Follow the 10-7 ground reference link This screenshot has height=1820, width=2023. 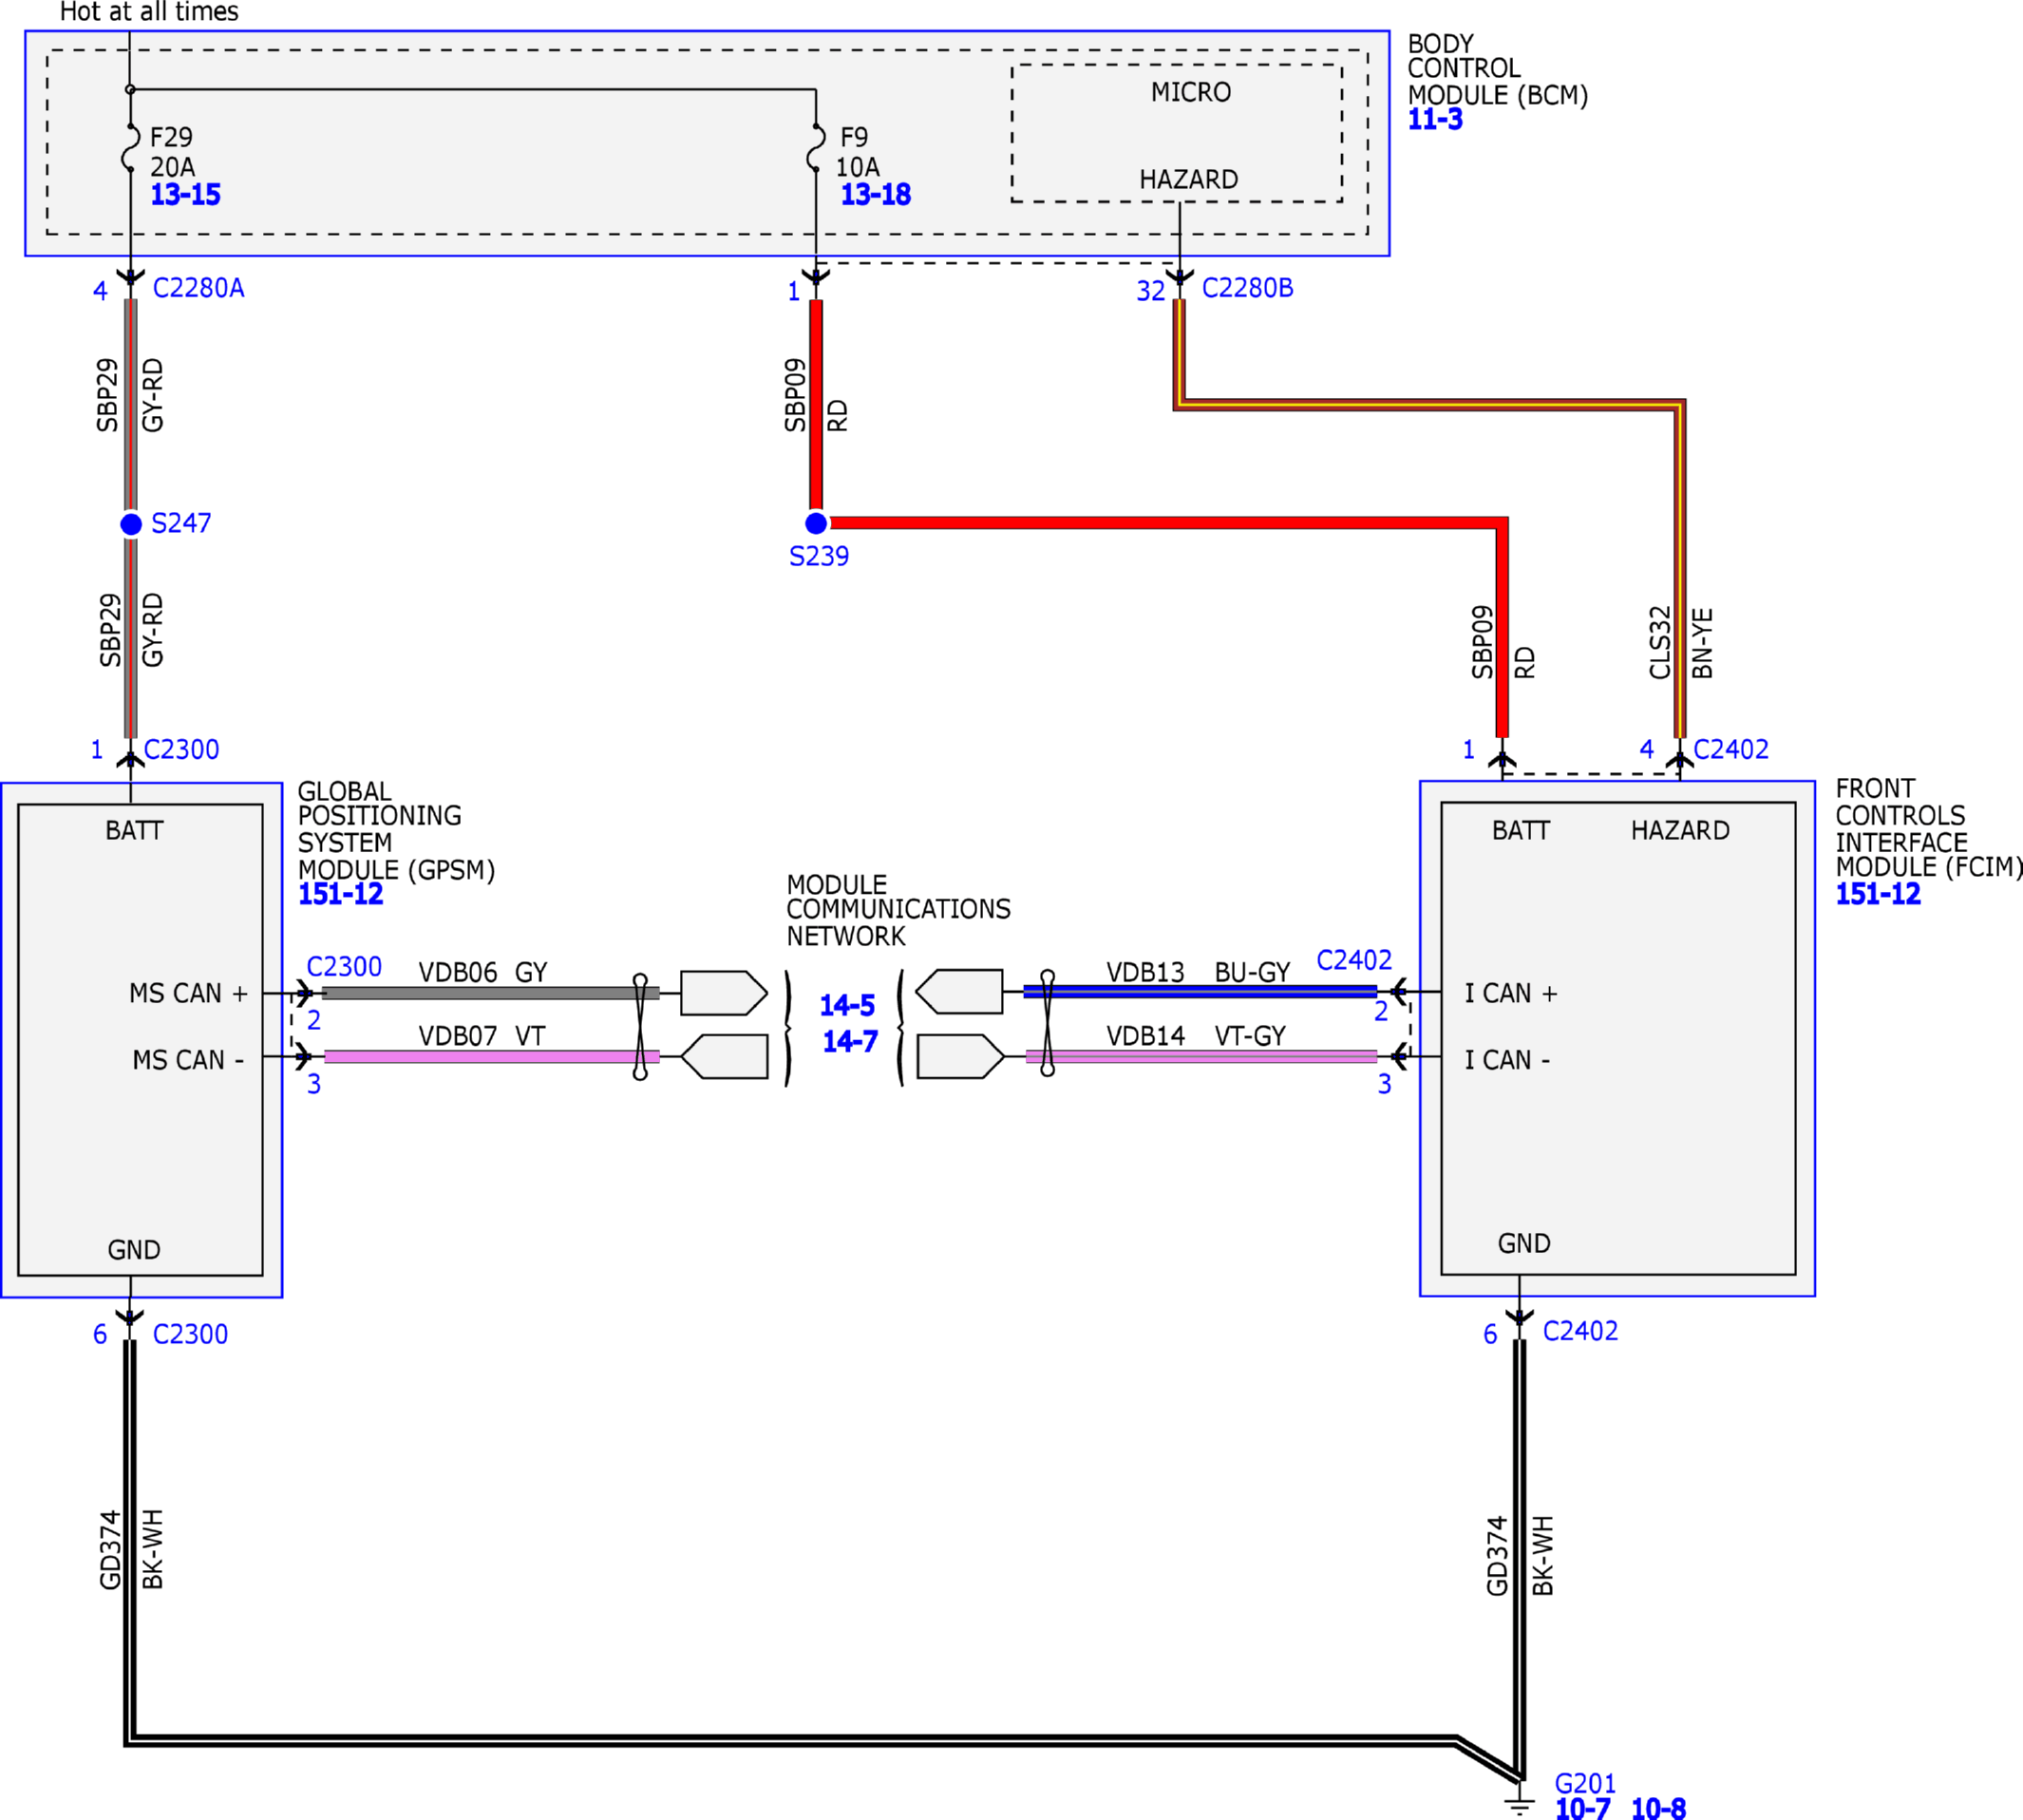1582,1808
